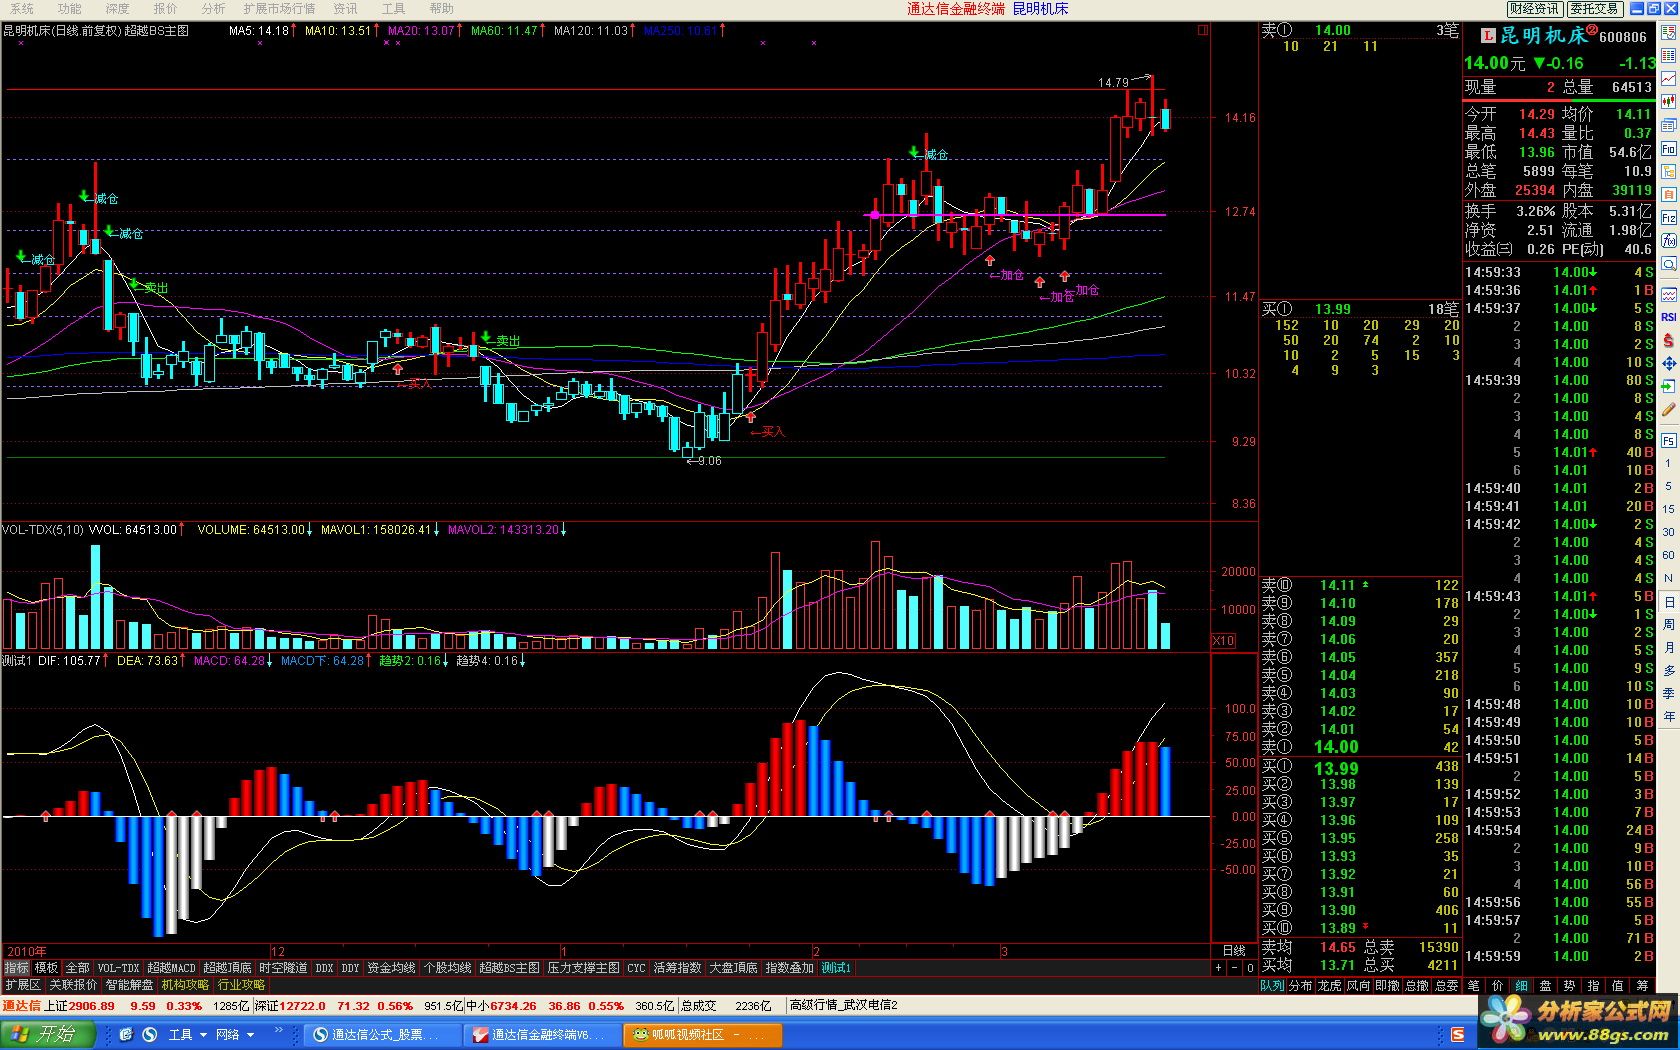
Task: Click the red L marker beside stock name
Action: coord(1488,36)
